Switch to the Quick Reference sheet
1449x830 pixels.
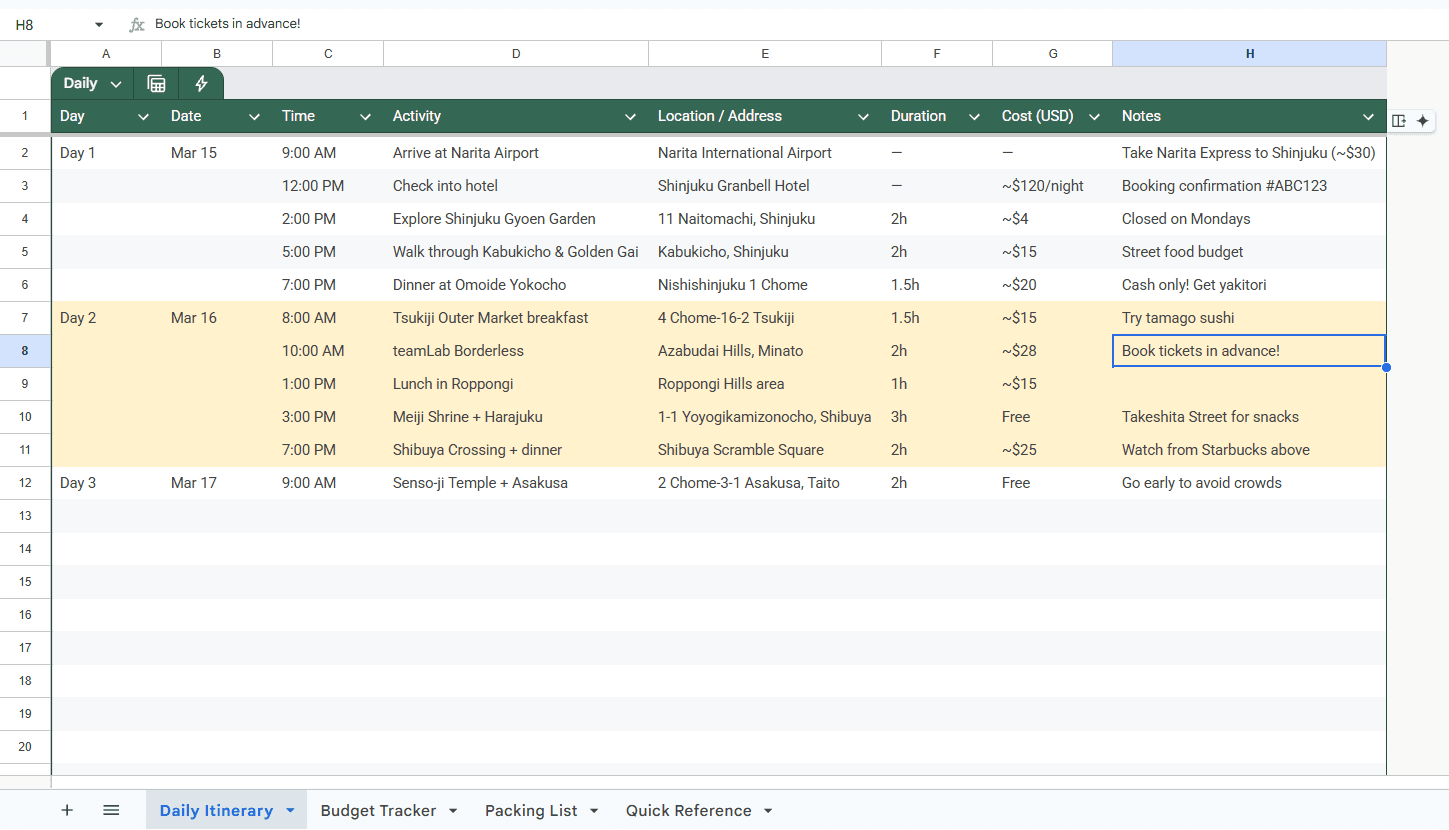point(689,810)
